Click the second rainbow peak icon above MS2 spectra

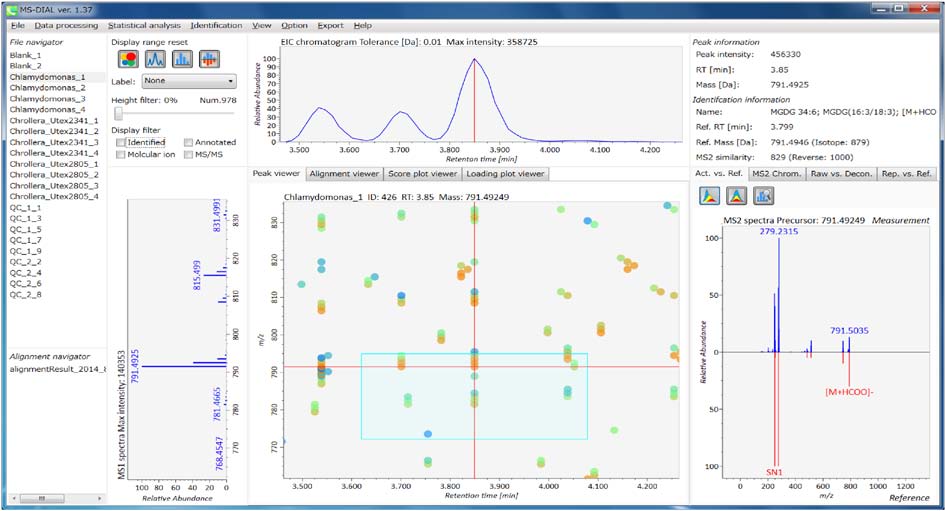[x=736, y=196]
